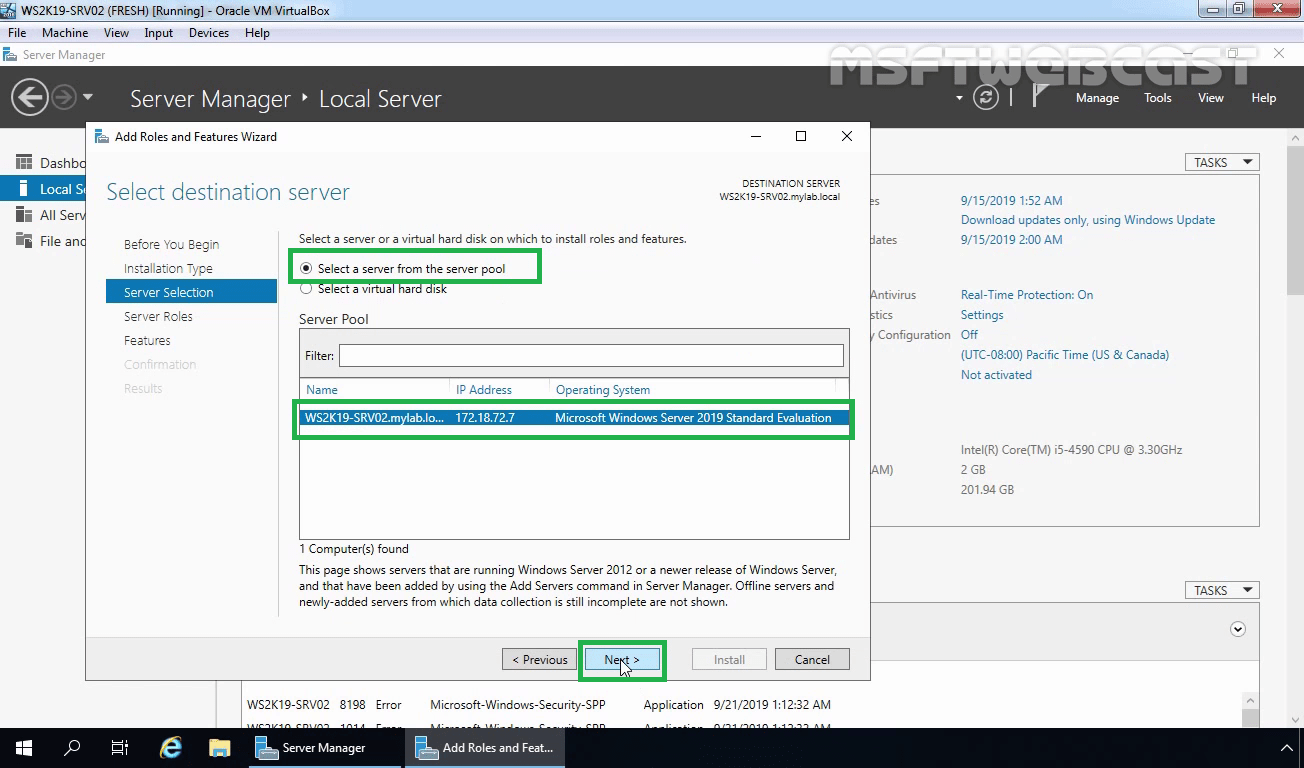Select the event 8198 Error row
Screen dimensions: 1304x768
tap(540, 705)
